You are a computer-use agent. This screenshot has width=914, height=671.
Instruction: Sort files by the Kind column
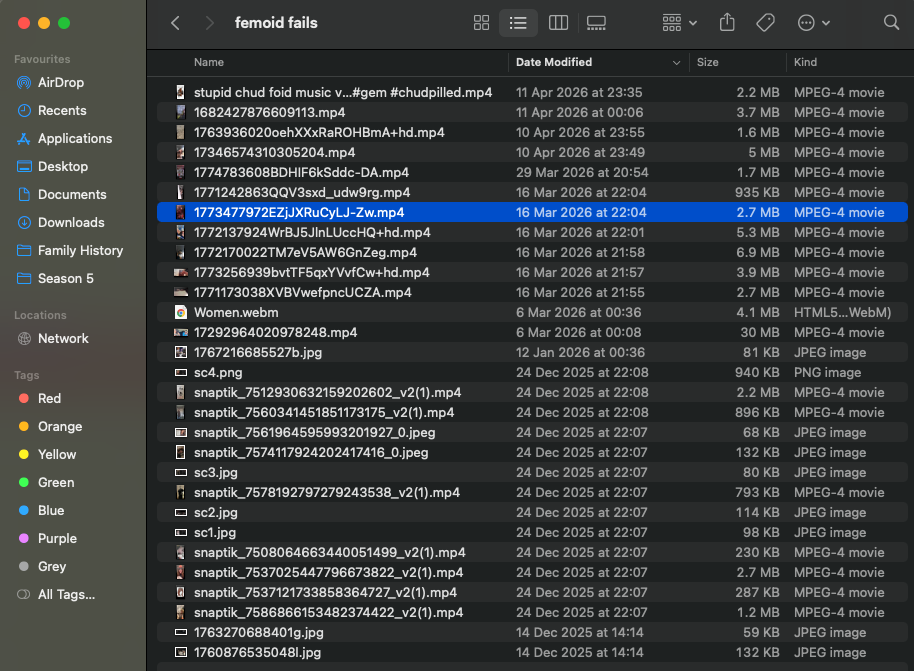tap(805, 62)
